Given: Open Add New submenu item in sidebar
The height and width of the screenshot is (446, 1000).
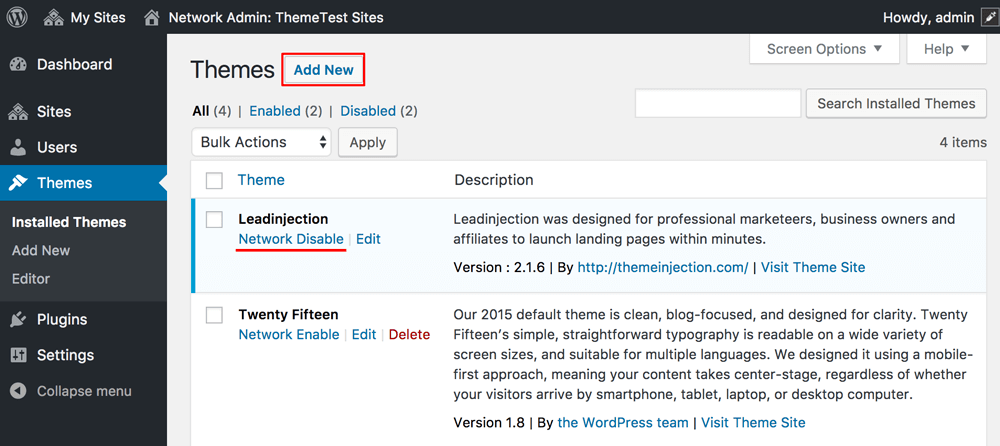Looking at the screenshot, I should tap(41, 251).
